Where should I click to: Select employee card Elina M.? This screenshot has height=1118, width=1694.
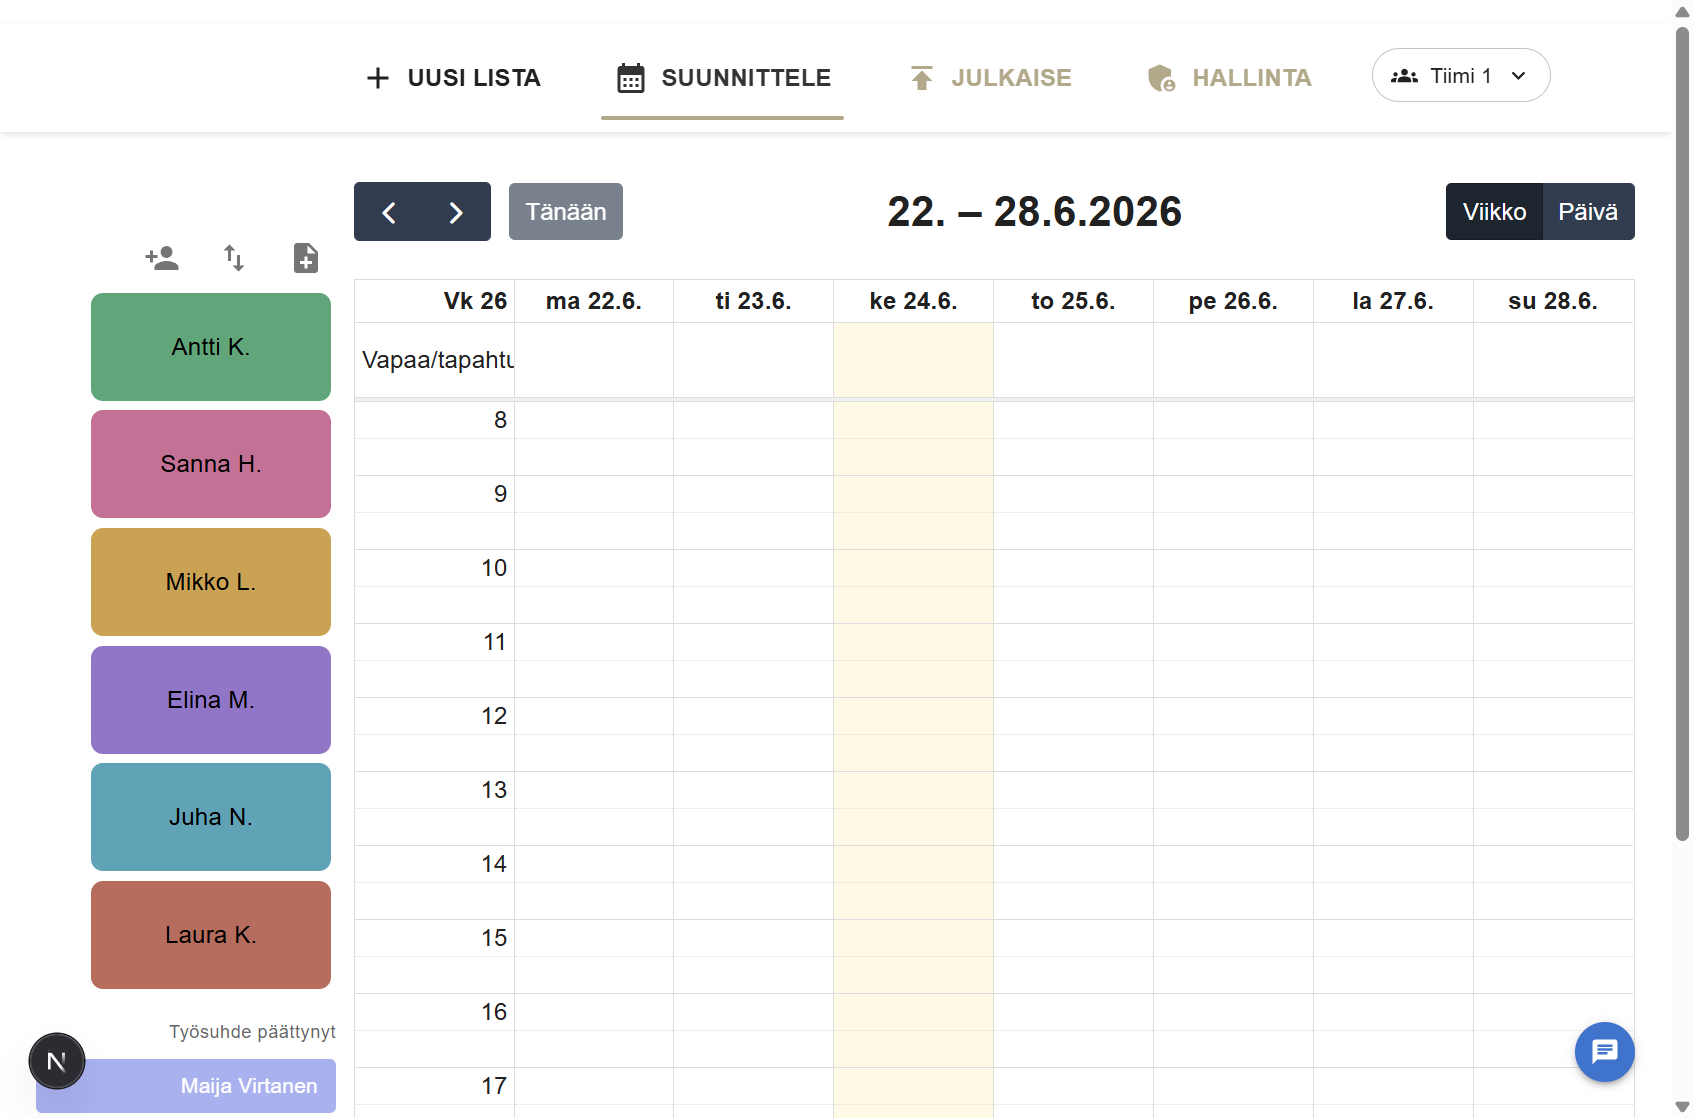tap(211, 700)
